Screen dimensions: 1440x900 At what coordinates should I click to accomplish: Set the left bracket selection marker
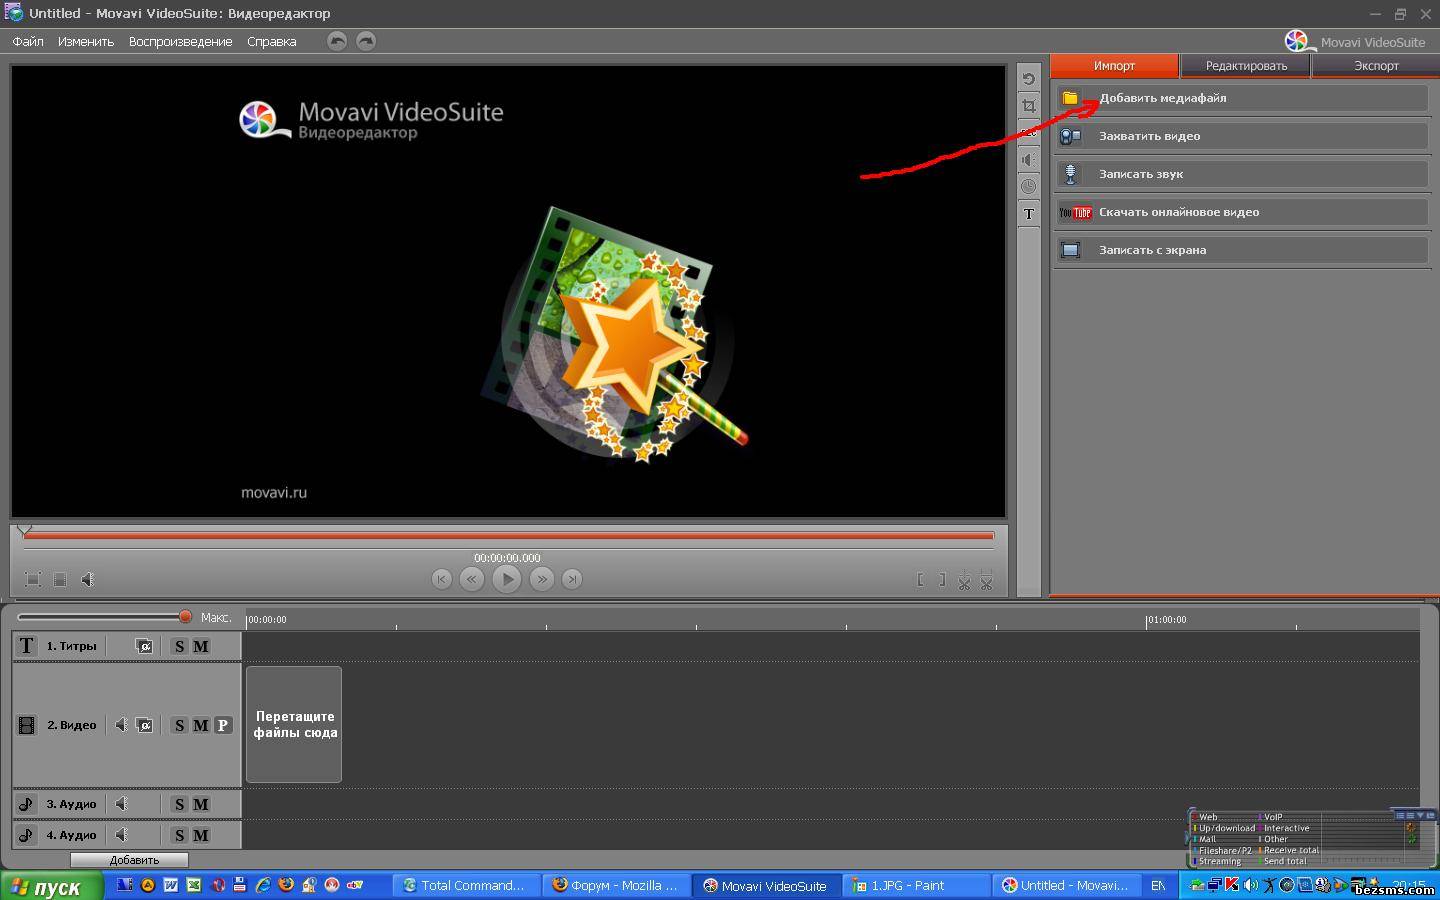pyautogui.click(x=920, y=579)
